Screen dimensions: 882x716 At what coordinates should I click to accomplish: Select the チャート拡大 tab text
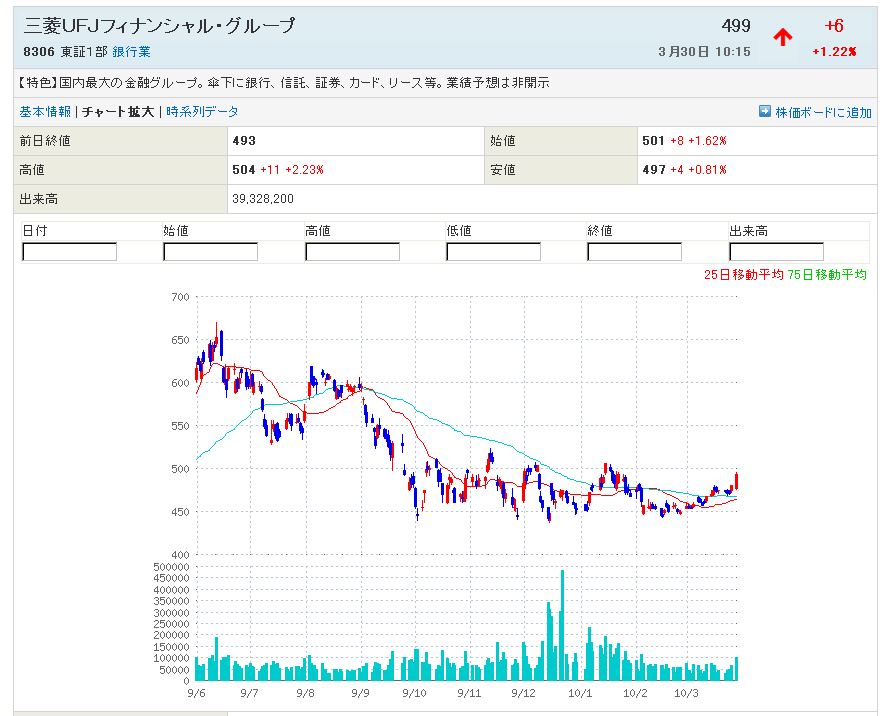pos(118,111)
